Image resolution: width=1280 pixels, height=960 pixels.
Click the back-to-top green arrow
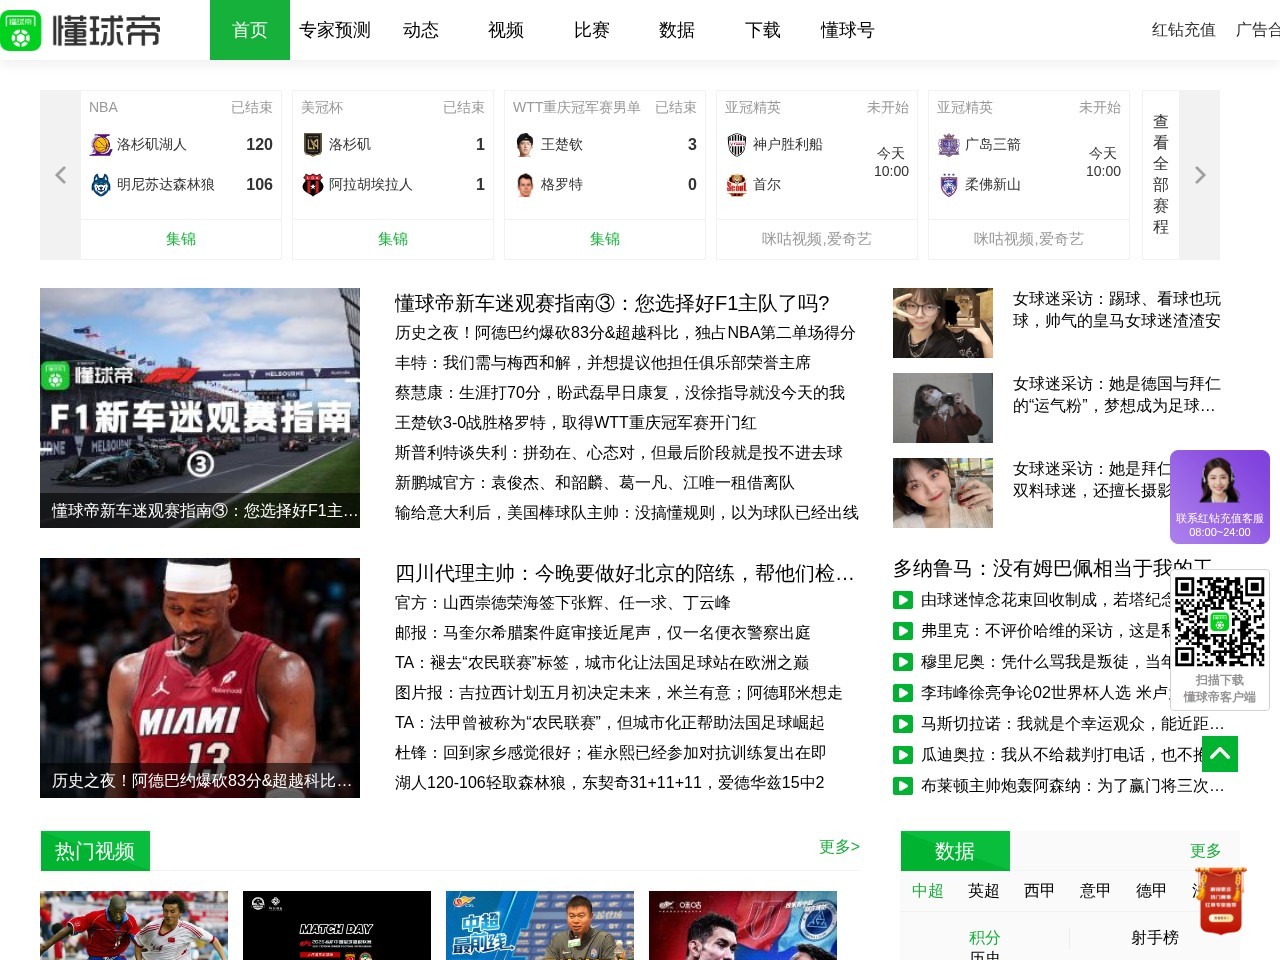click(1219, 754)
